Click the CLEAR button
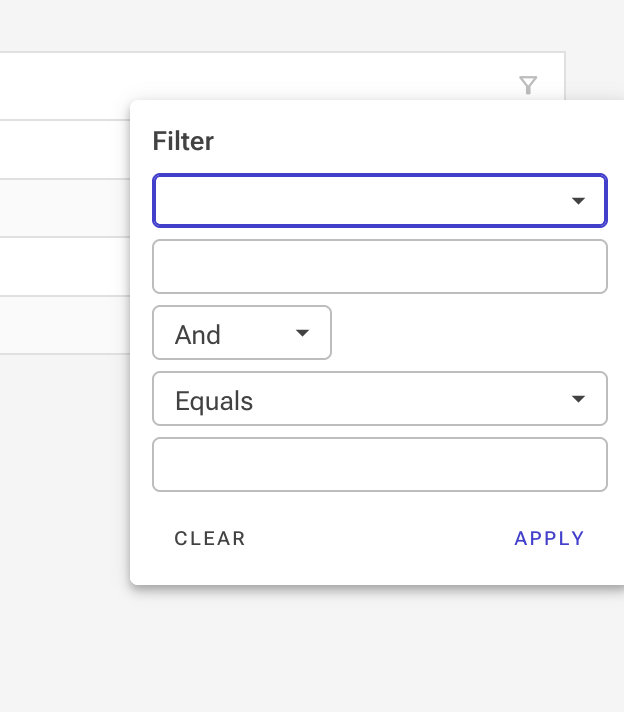The height and width of the screenshot is (712, 624). 210,539
